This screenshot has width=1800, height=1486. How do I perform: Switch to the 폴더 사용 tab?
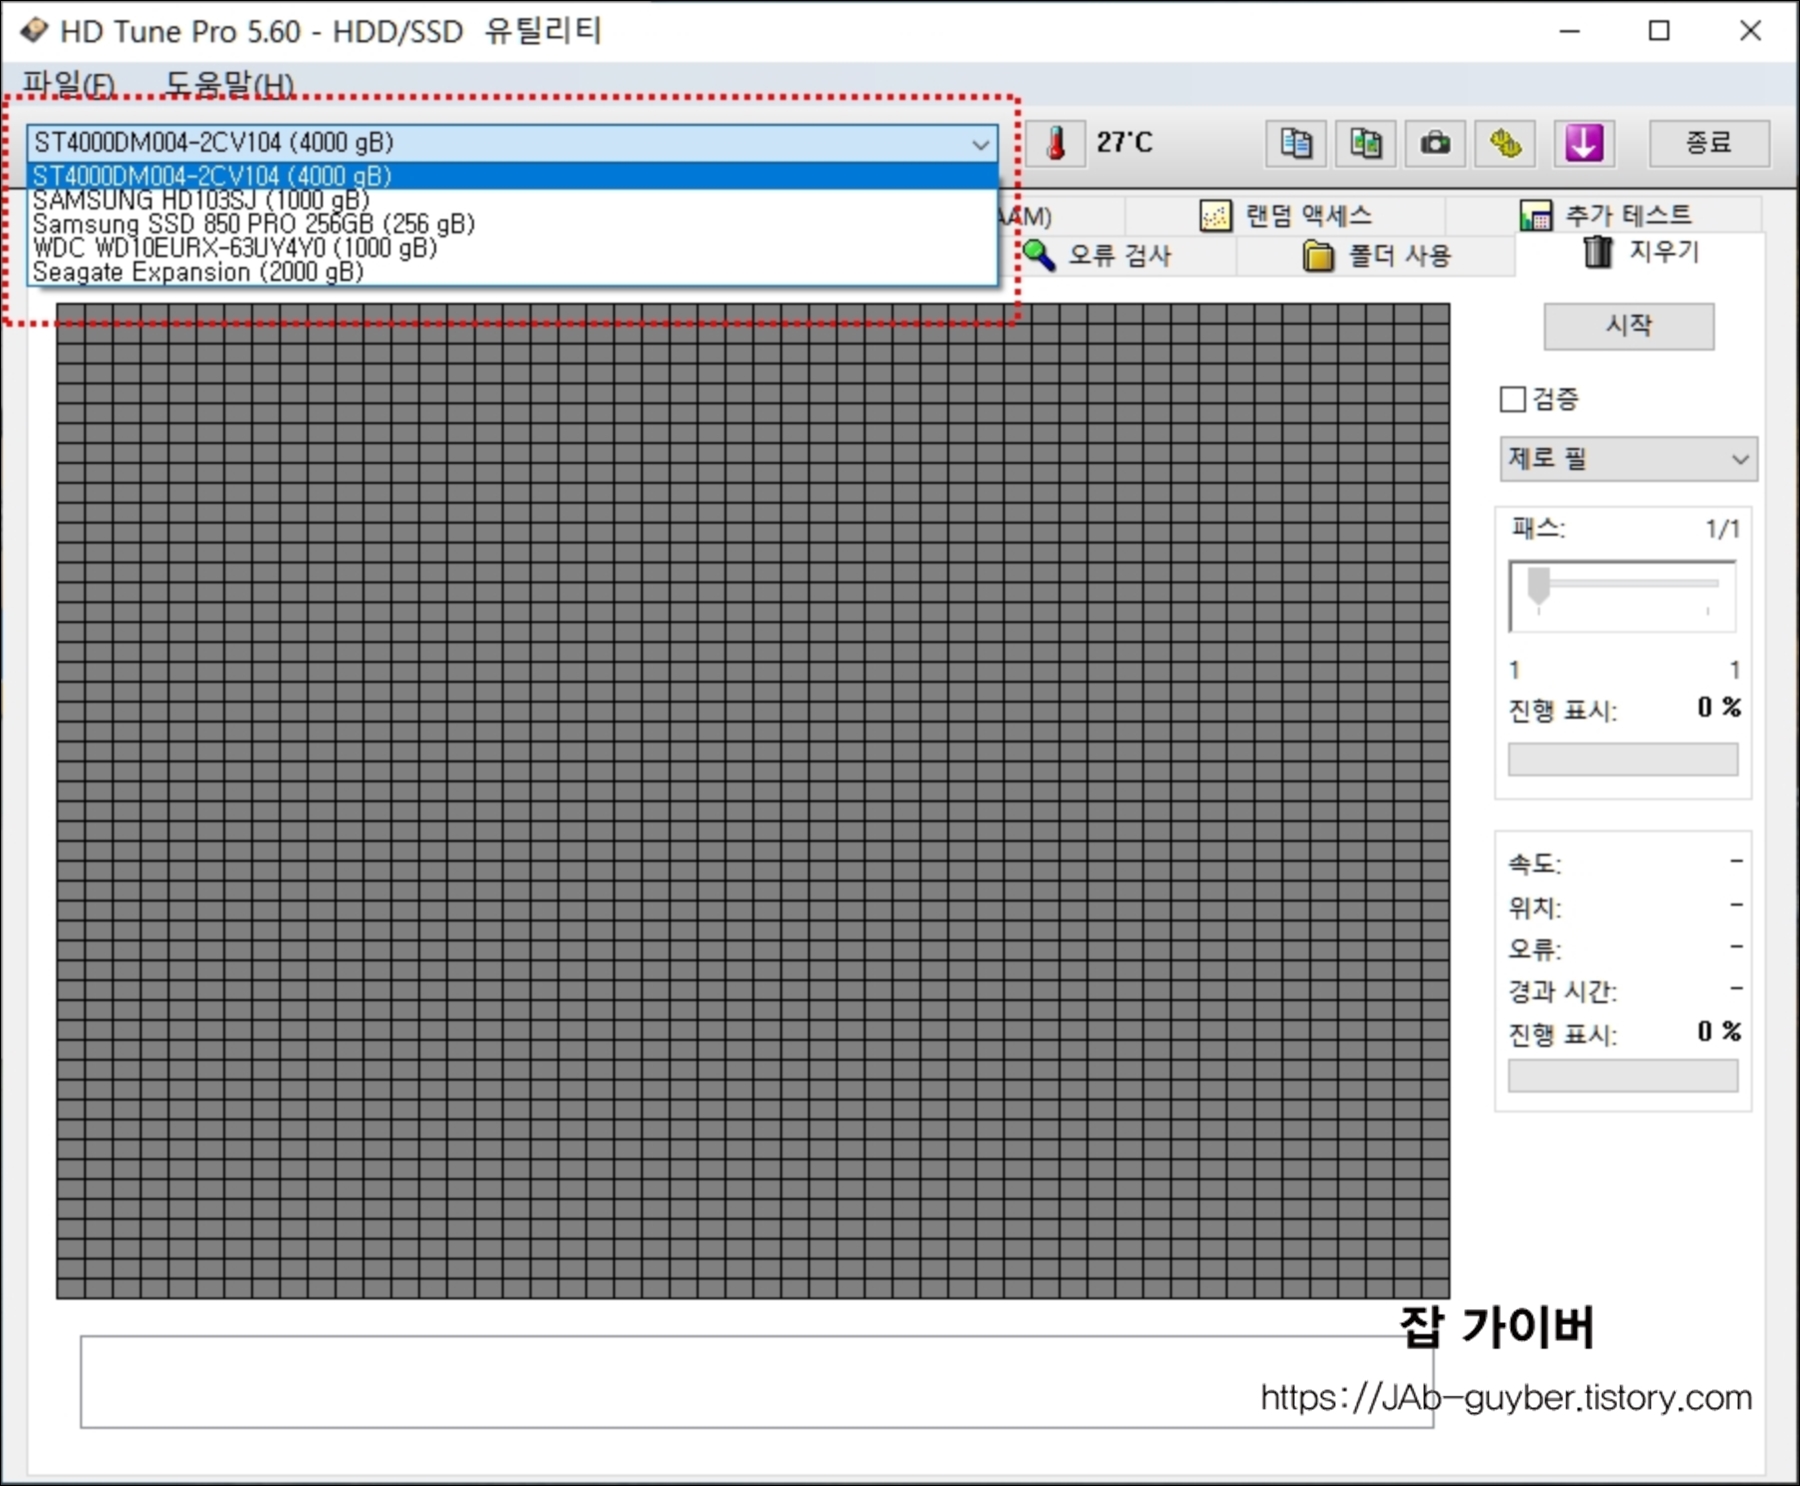[x=1376, y=255]
